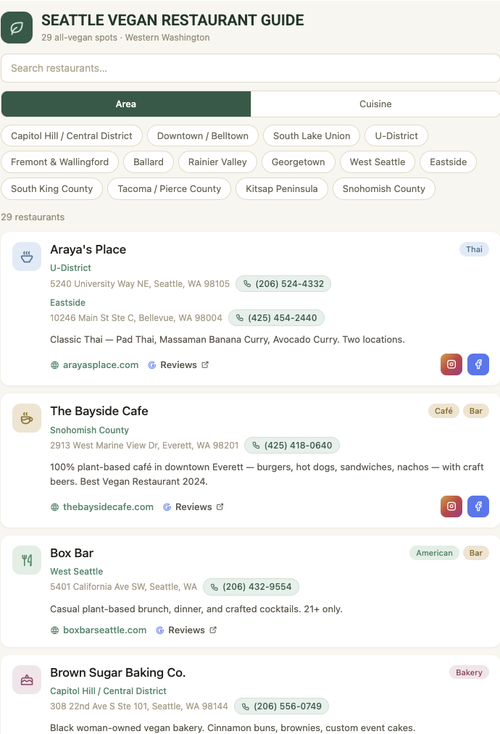Click Bar tag on Box Bar
This screenshot has height=734, width=500.
(x=476, y=553)
